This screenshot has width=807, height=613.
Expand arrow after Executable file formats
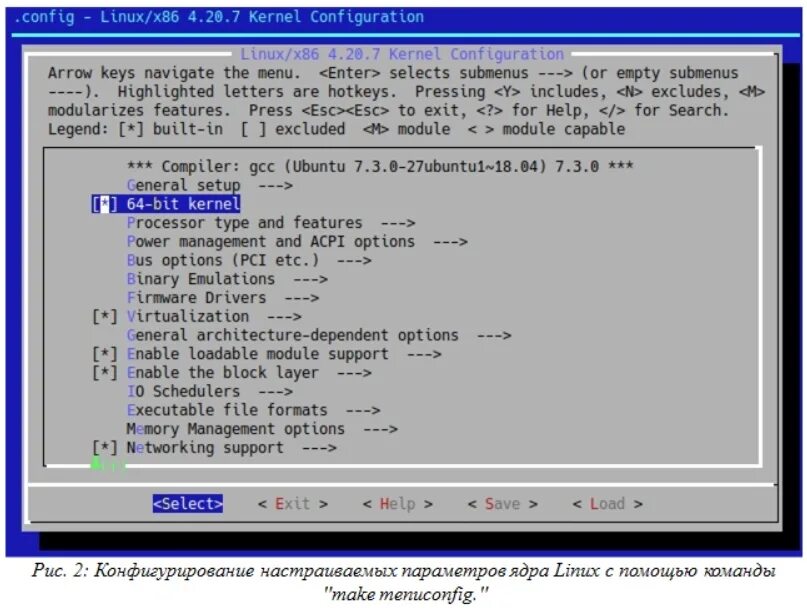pyautogui.click(x=363, y=411)
